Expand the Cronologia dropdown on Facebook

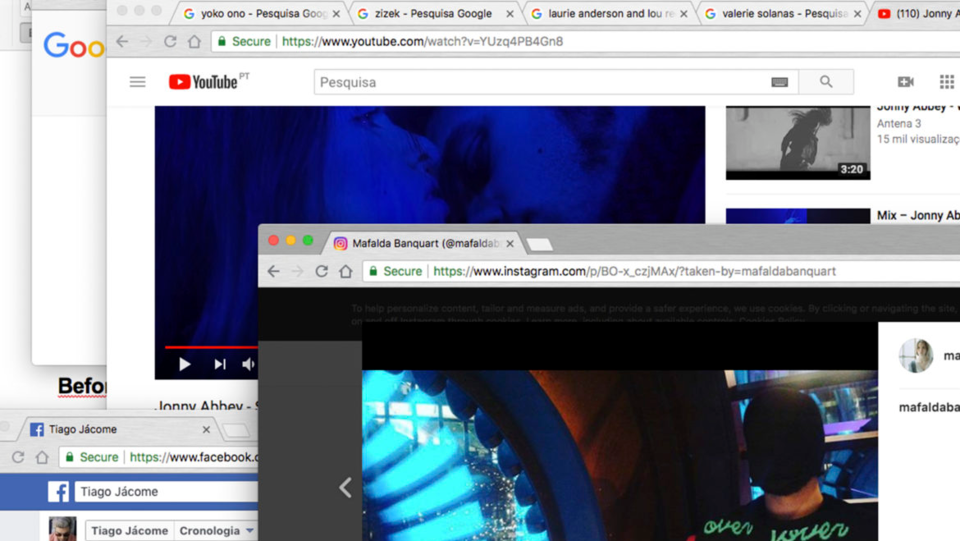coord(250,531)
